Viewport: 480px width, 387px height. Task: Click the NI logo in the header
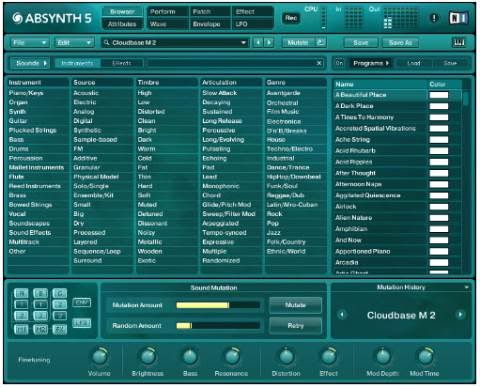[x=459, y=18]
